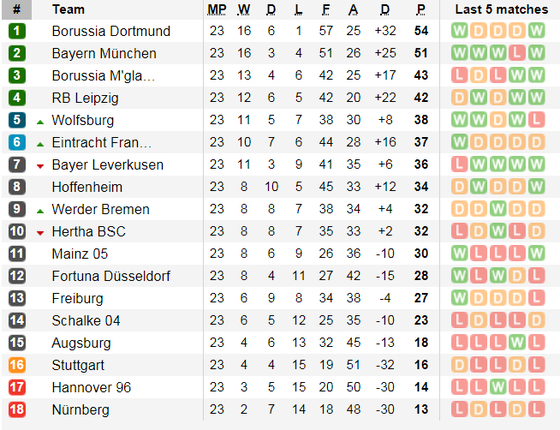
Task: Open the RB Leipzig team link
Action: [85, 98]
